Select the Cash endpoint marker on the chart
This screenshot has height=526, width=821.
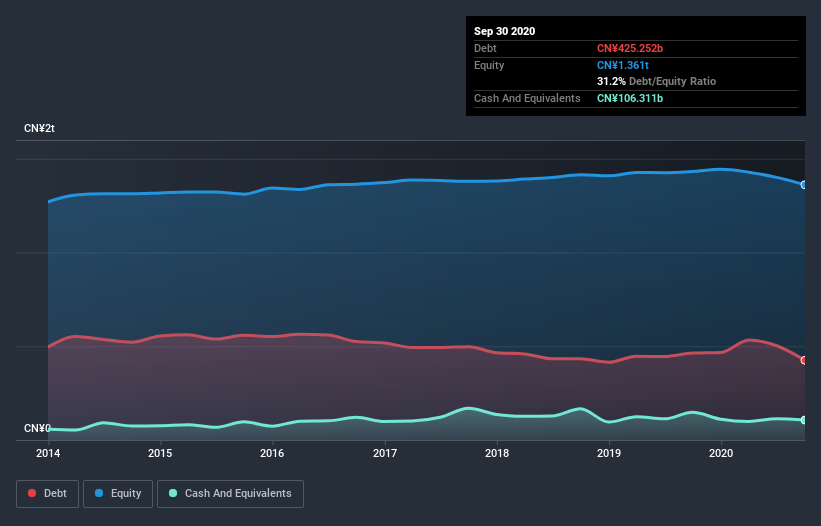[x=804, y=420]
